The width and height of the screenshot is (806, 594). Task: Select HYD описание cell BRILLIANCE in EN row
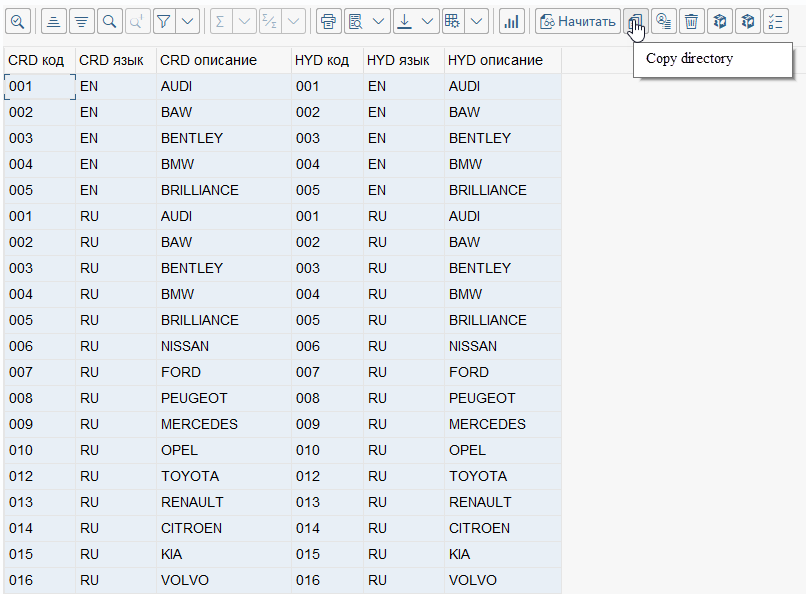[503, 190]
